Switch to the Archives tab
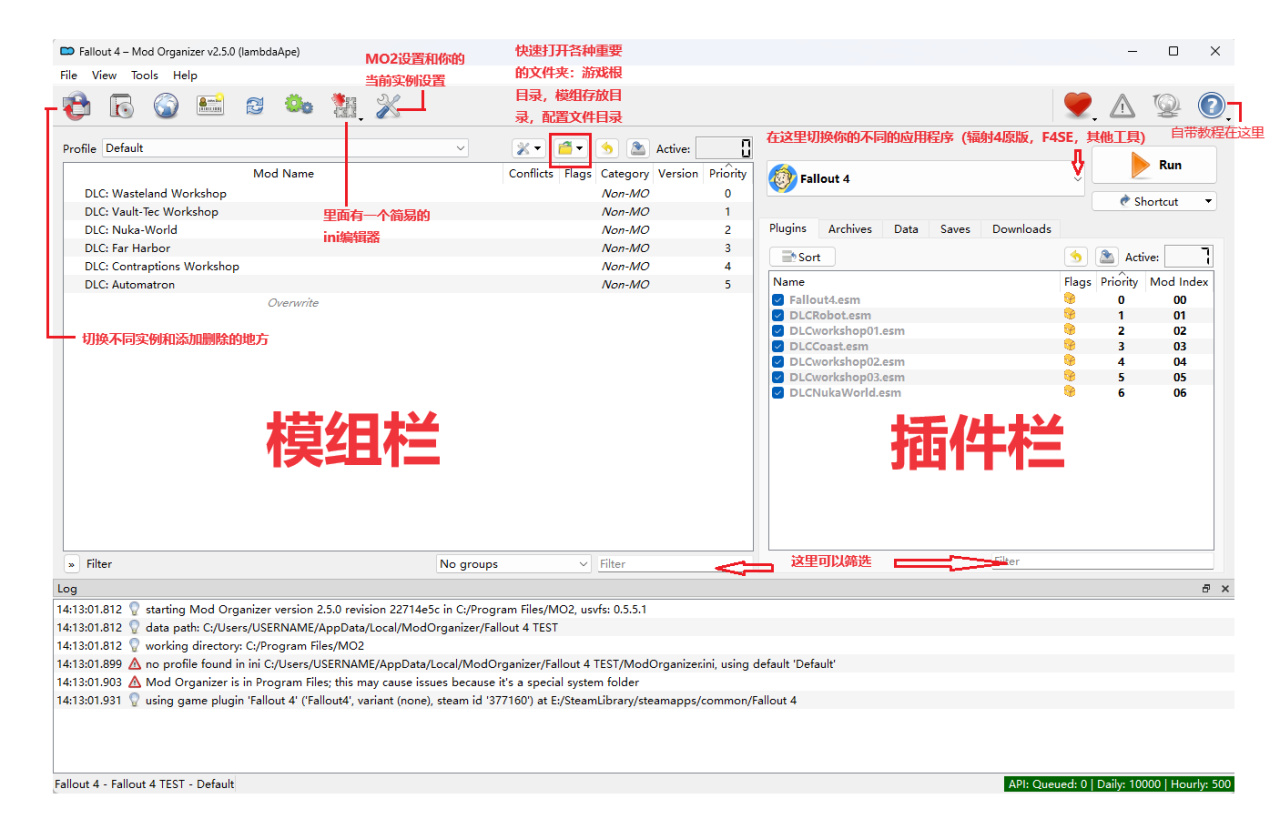 click(x=850, y=229)
